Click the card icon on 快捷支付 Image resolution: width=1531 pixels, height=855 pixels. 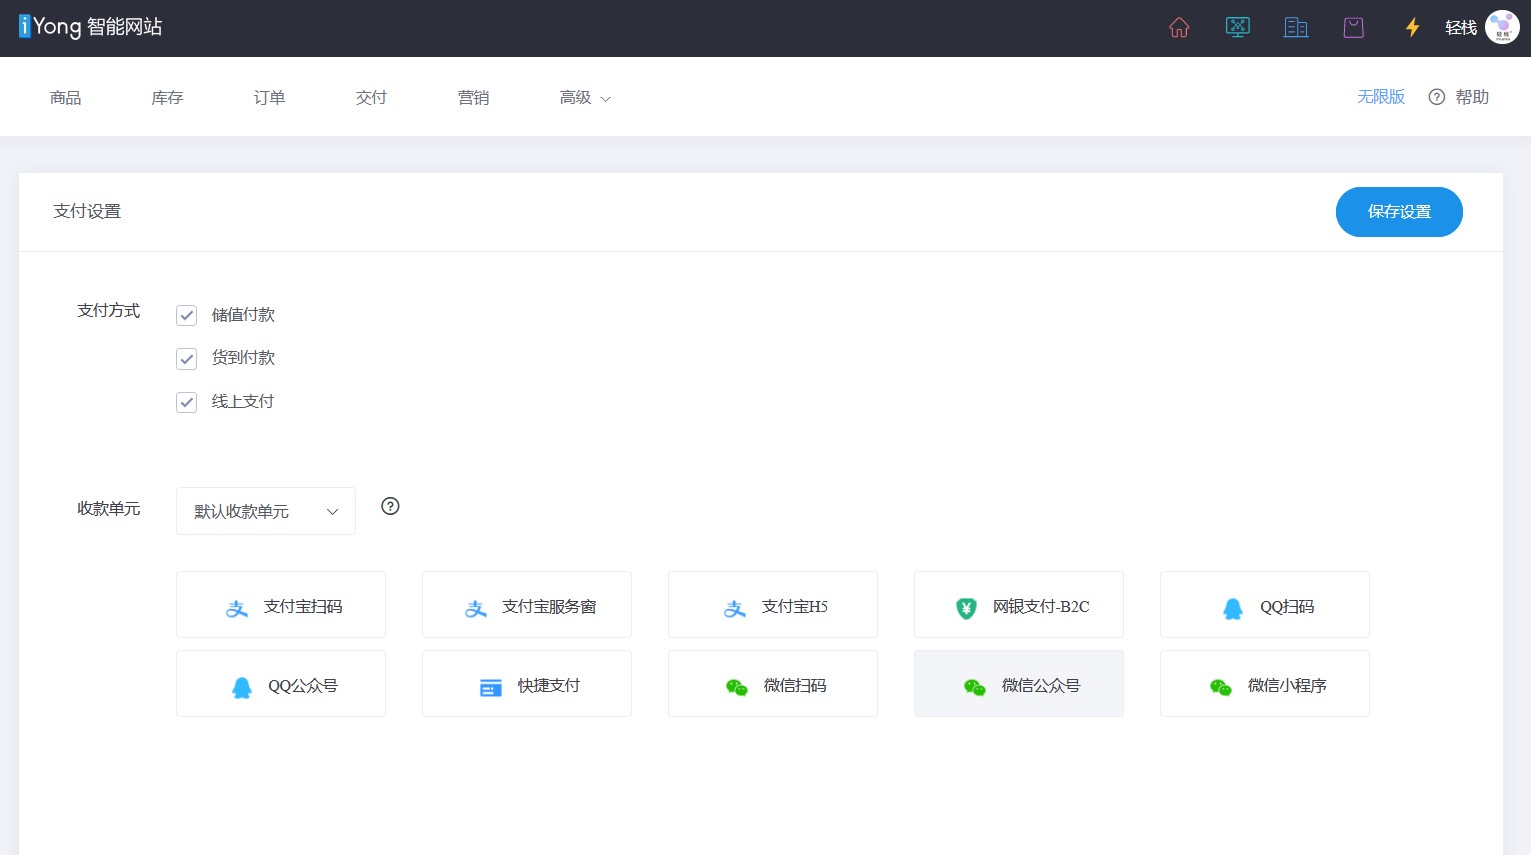coord(491,688)
